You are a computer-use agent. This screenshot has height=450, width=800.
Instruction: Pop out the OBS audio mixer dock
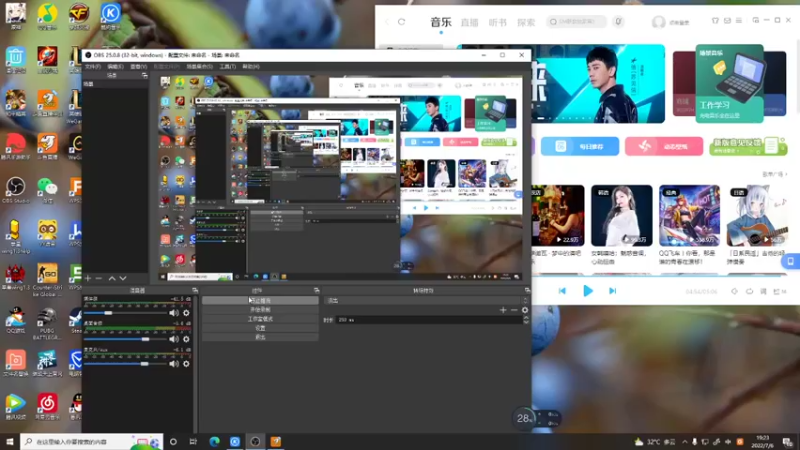pos(195,290)
